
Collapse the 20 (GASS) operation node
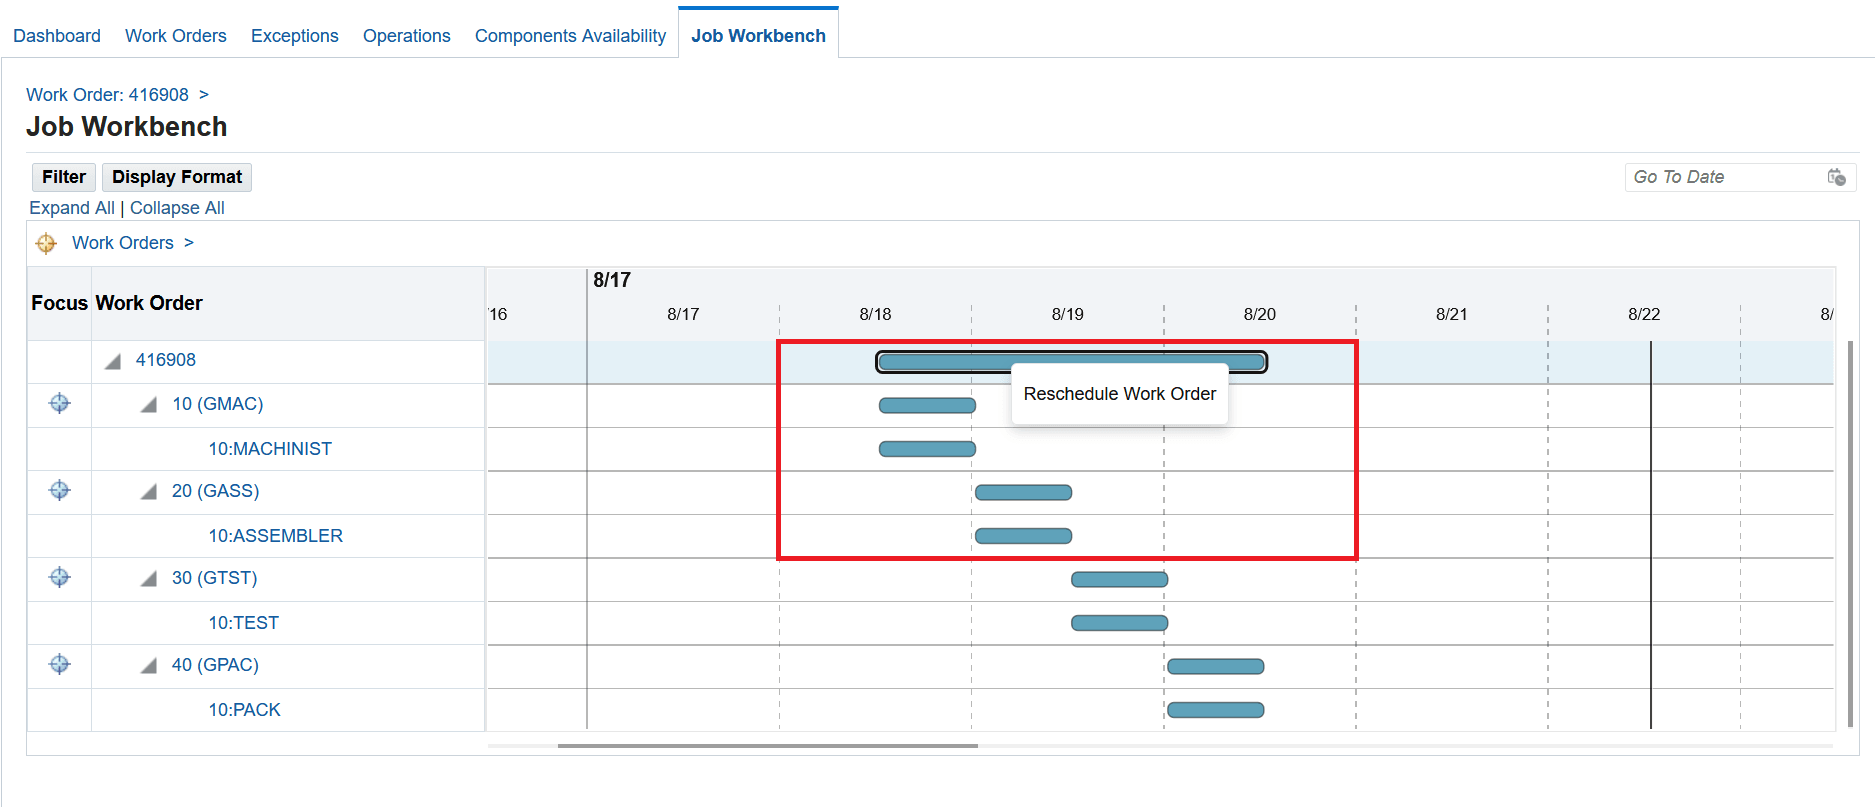pyautogui.click(x=149, y=492)
